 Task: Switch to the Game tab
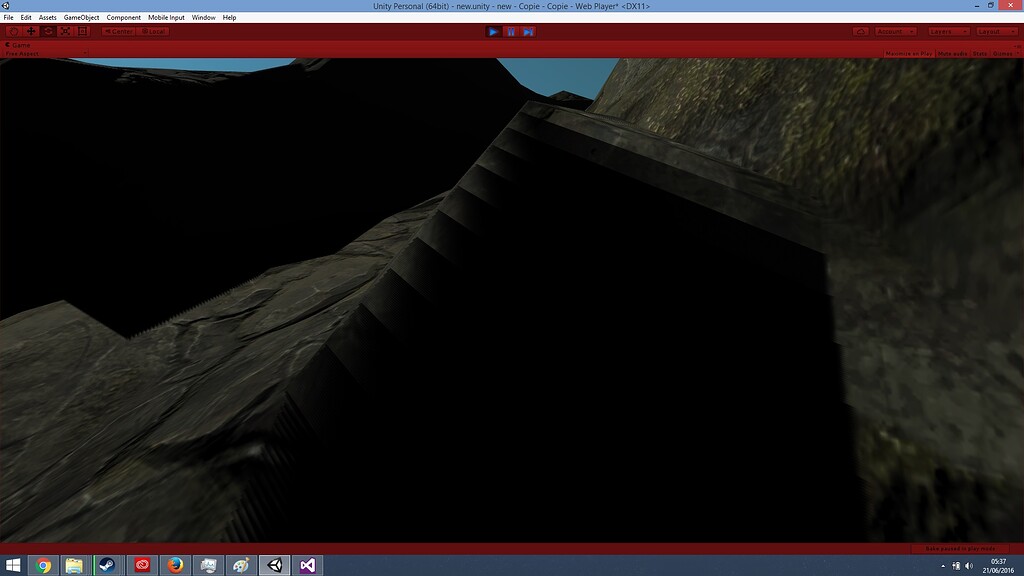[x=18, y=44]
